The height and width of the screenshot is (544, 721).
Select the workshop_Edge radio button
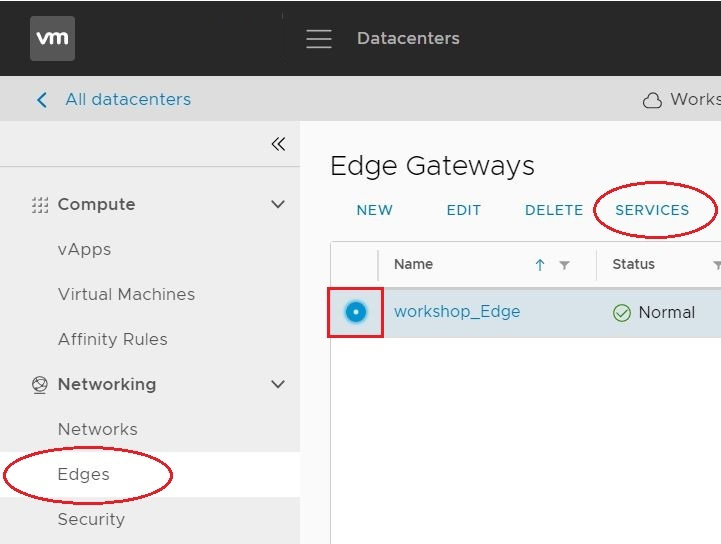355,312
